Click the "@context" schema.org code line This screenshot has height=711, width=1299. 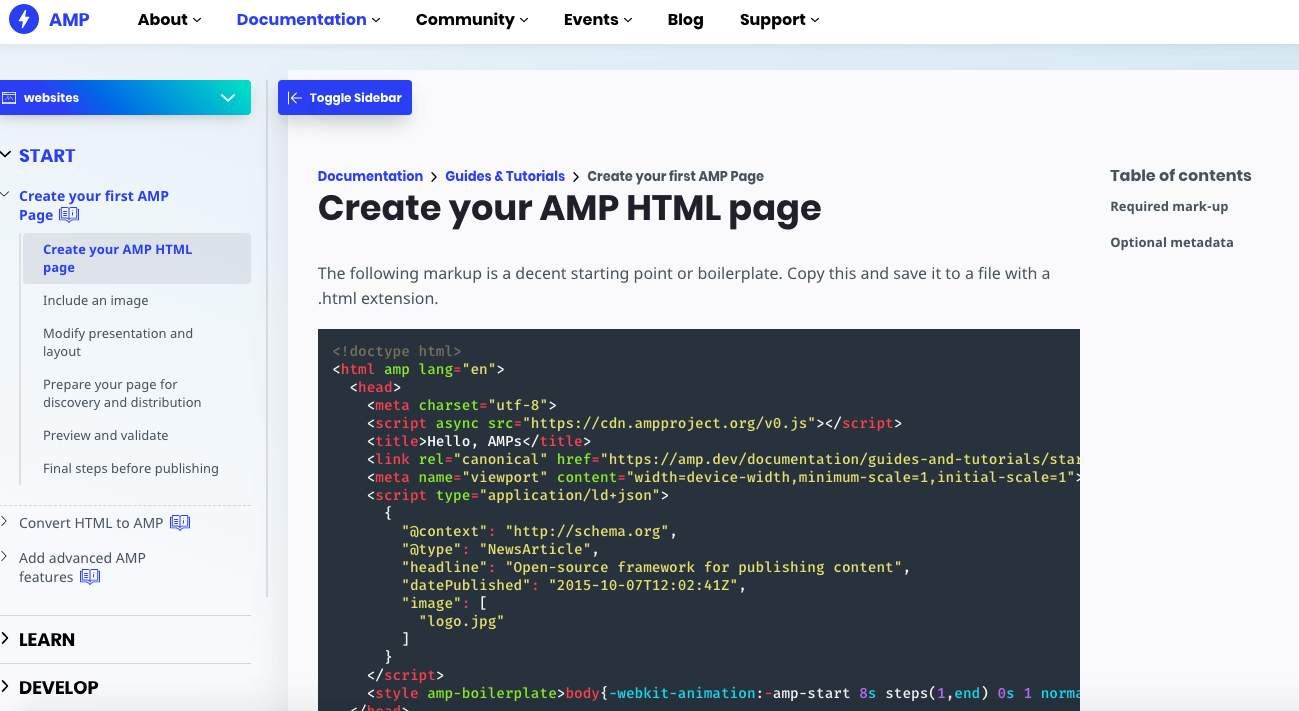click(540, 531)
